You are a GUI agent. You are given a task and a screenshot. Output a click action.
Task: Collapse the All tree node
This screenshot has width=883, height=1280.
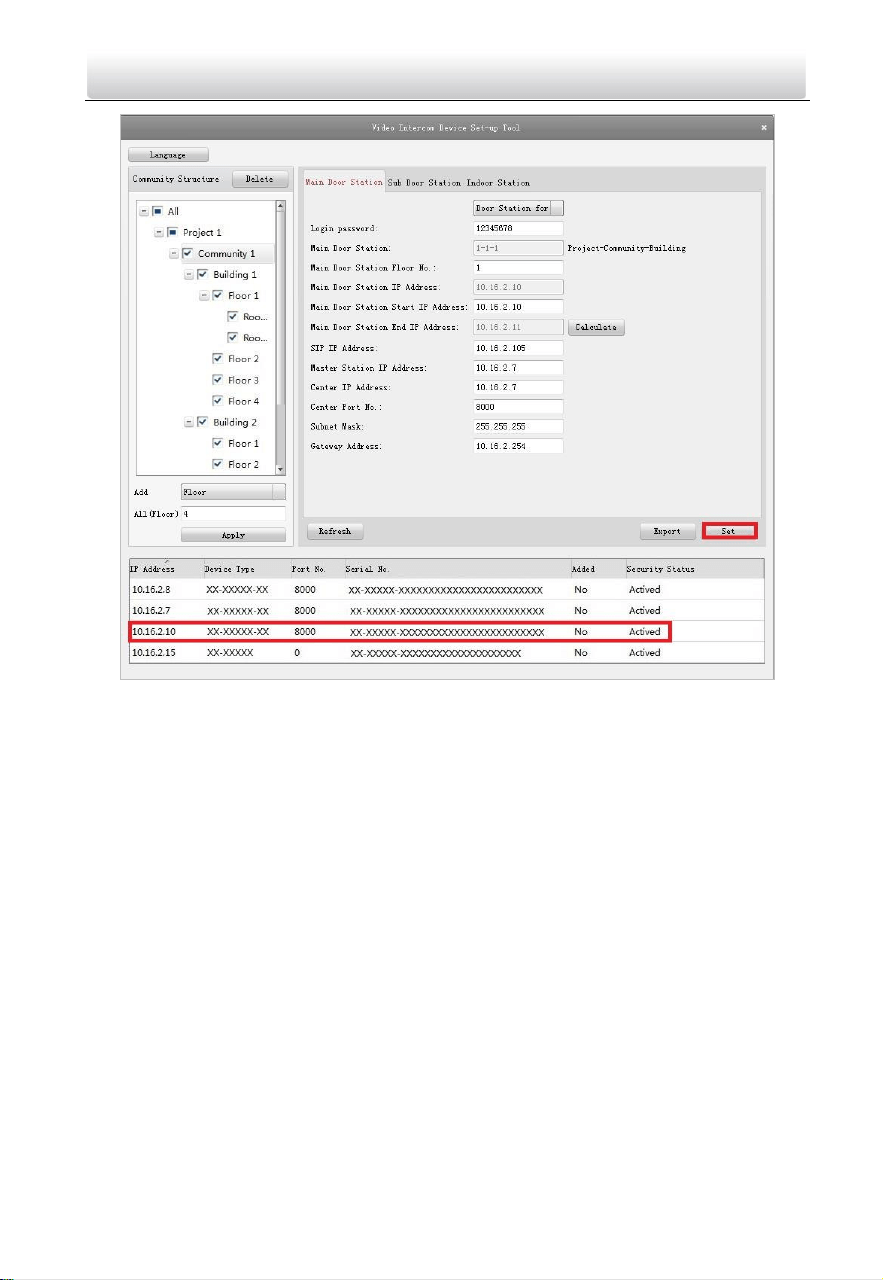click(144, 212)
